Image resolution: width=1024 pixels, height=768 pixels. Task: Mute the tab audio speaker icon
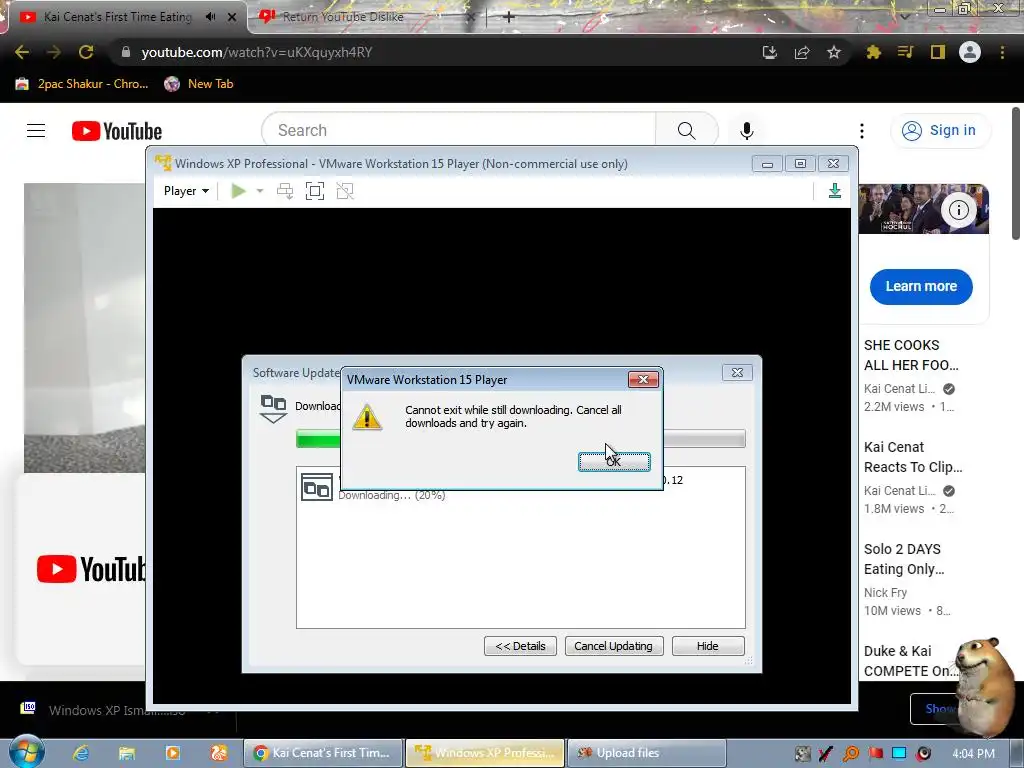pos(210,17)
